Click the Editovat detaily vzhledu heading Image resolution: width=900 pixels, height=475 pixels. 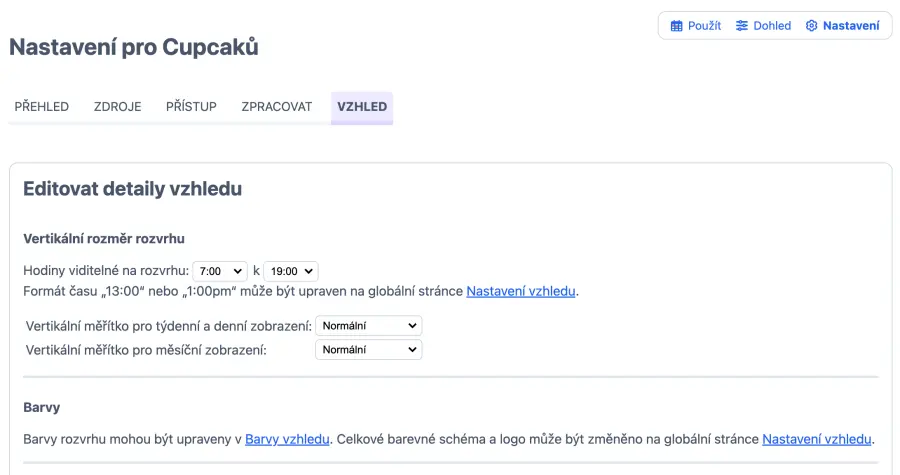(132, 188)
